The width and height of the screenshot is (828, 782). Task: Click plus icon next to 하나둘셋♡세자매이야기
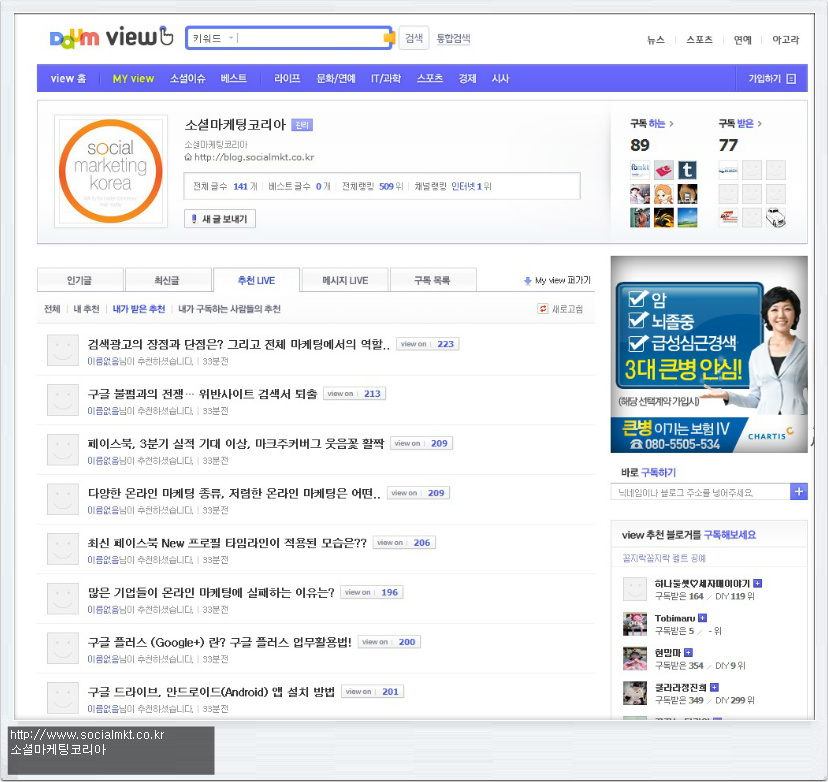pyautogui.click(x=757, y=583)
